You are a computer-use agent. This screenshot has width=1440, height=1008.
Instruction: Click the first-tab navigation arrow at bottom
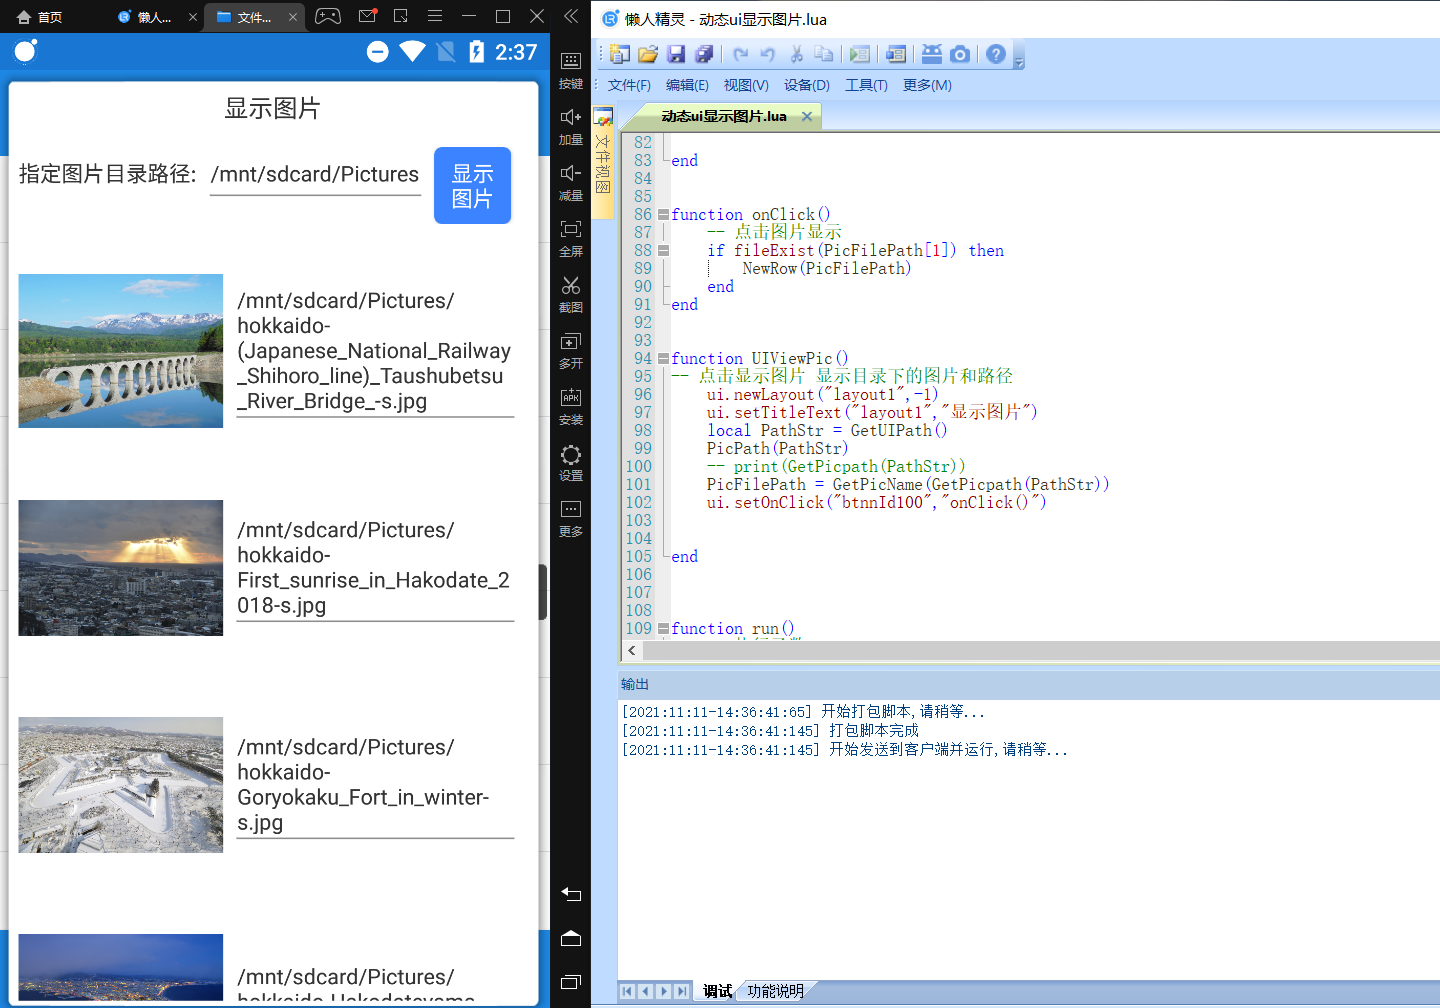pos(627,991)
